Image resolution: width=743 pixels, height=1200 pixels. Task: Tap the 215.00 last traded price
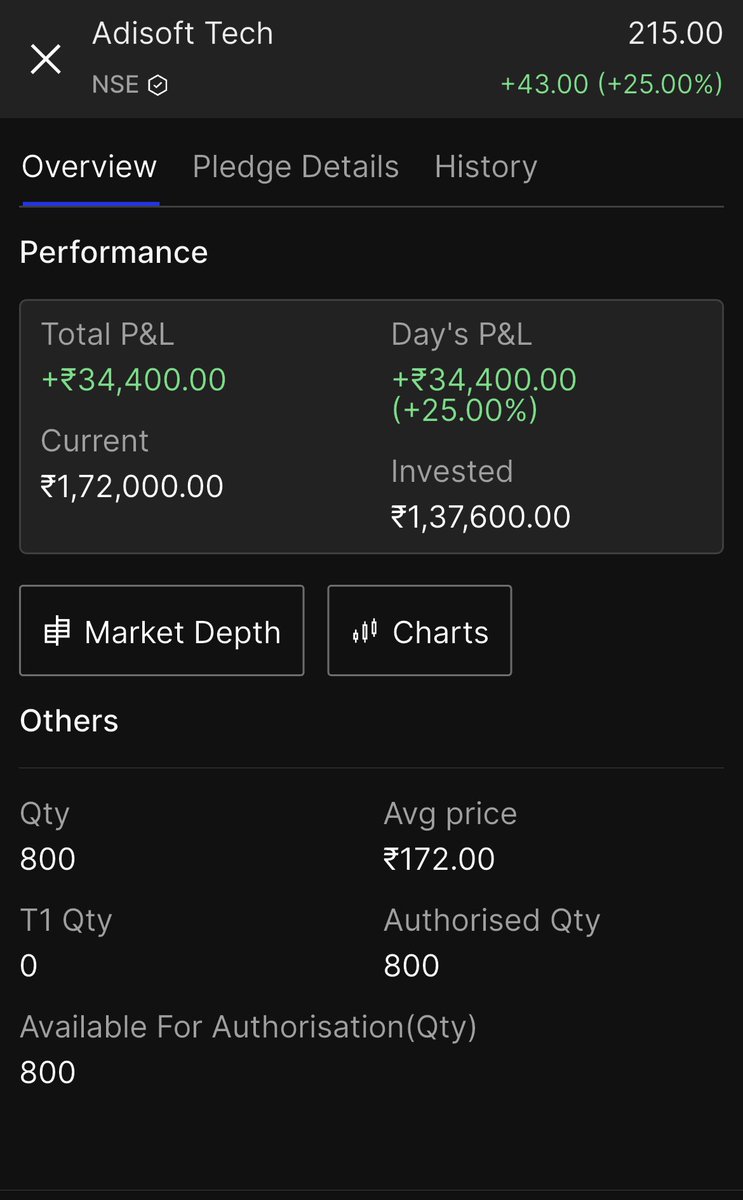[x=675, y=33]
